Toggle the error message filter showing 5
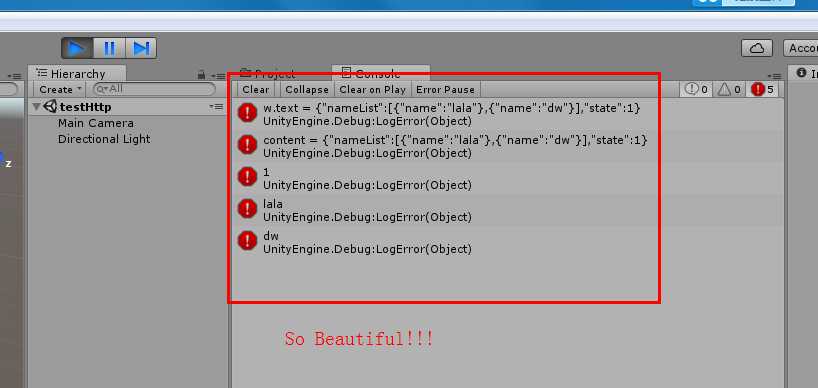The height and width of the screenshot is (388, 818). coord(762,90)
